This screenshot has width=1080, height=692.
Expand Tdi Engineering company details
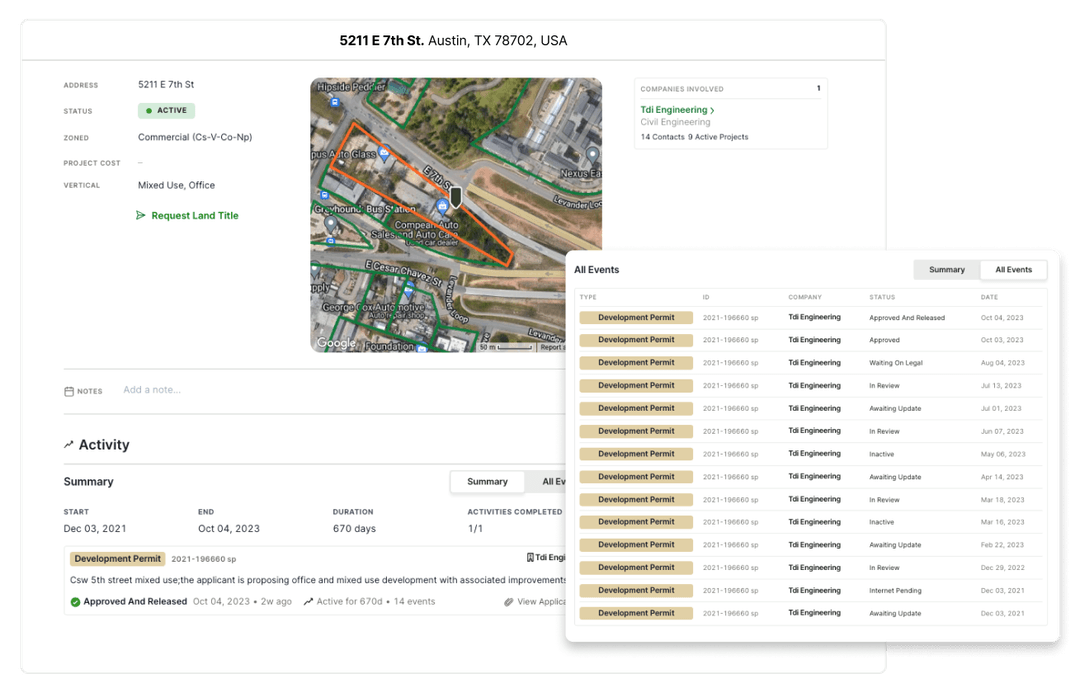point(677,109)
